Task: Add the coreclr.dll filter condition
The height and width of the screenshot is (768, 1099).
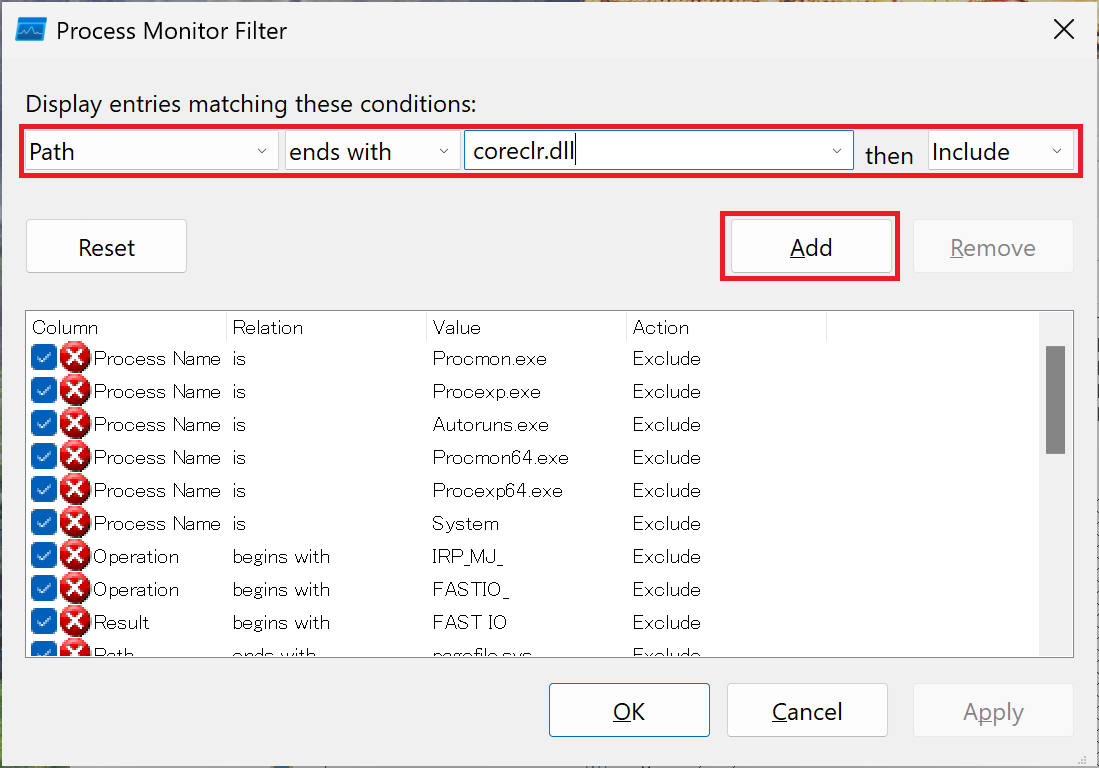Action: pyautogui.click(x=811, y=247)
